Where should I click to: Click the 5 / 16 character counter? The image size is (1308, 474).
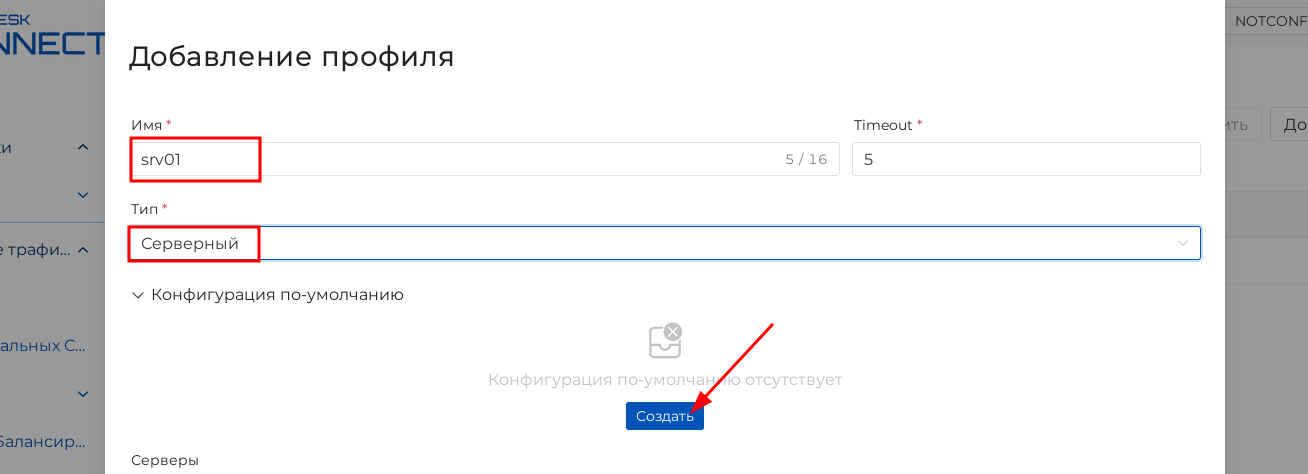(x=806, y=159)
